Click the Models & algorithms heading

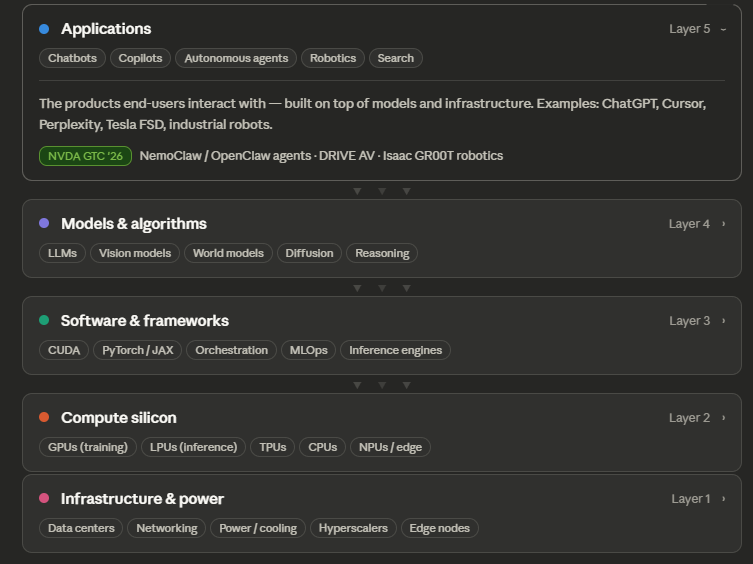[x=134, y=224]
